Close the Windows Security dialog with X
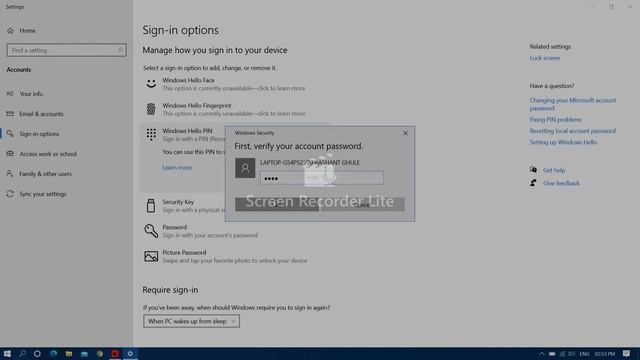 (x=405, y=133)
